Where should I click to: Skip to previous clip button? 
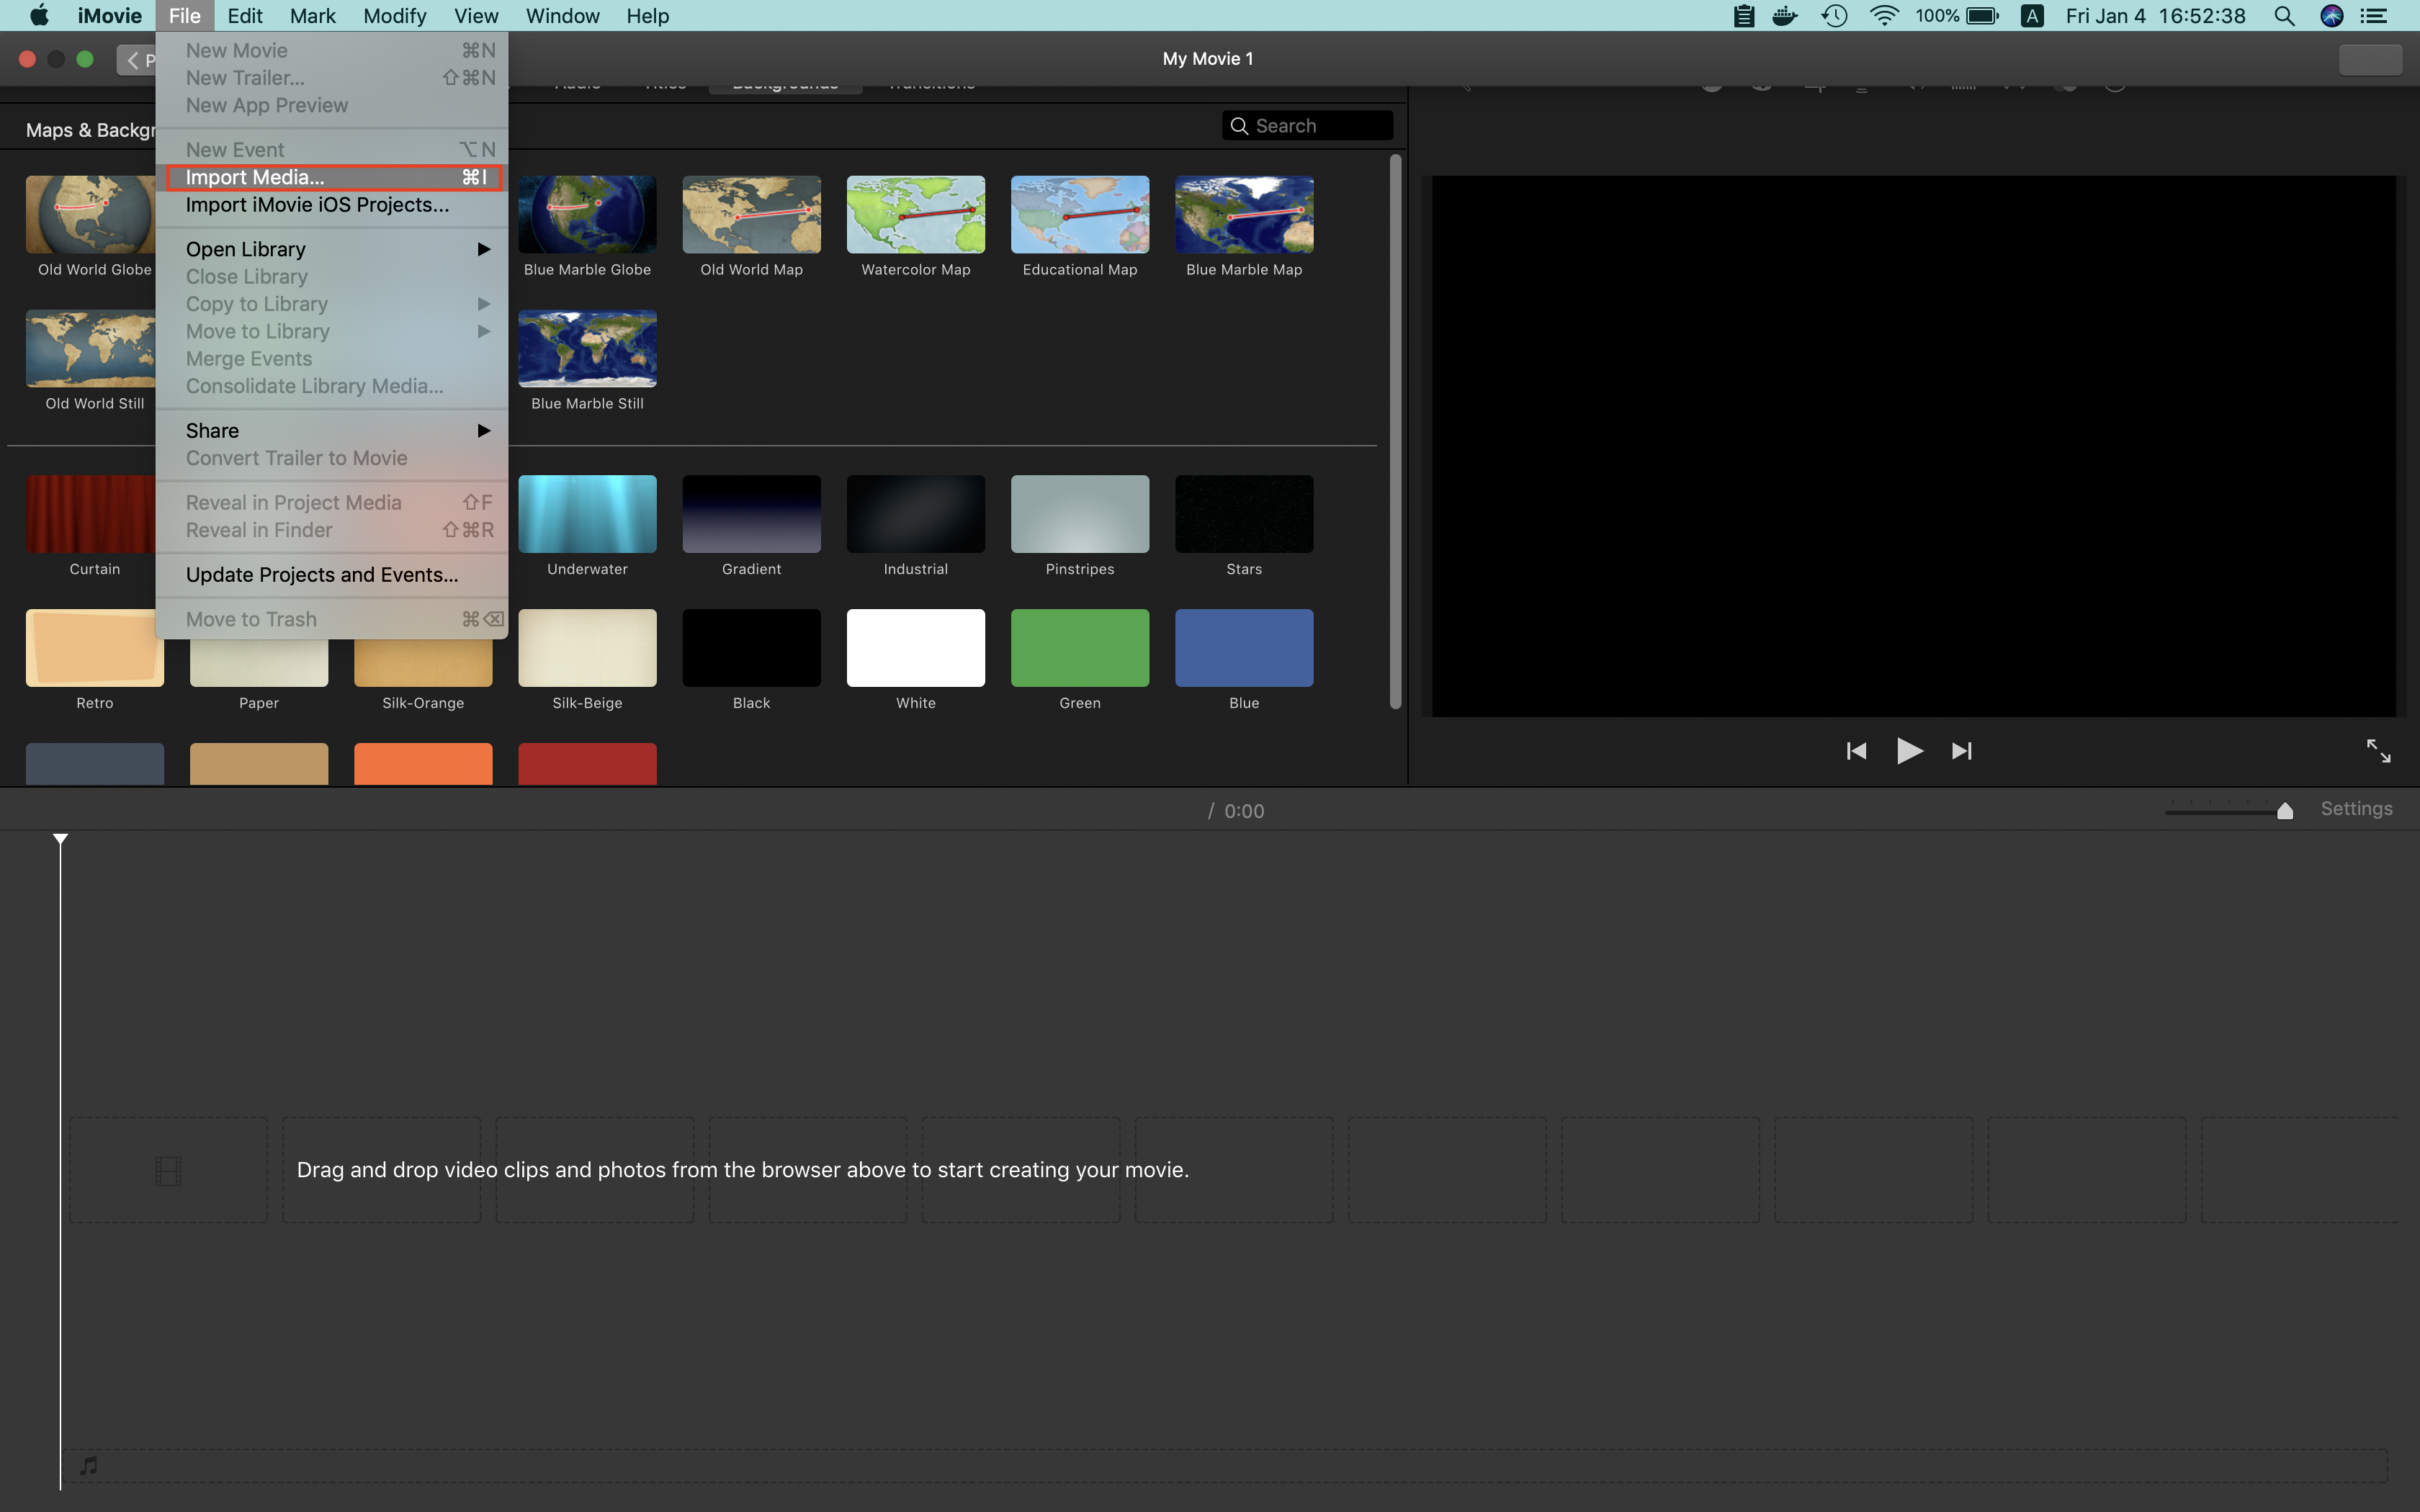click(x=1856, y=751)
